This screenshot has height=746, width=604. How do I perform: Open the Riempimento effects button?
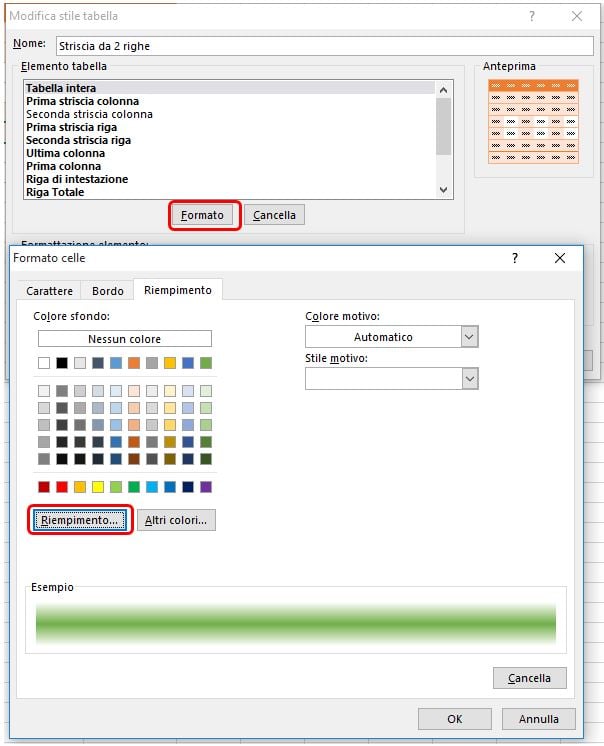[80, 520]
